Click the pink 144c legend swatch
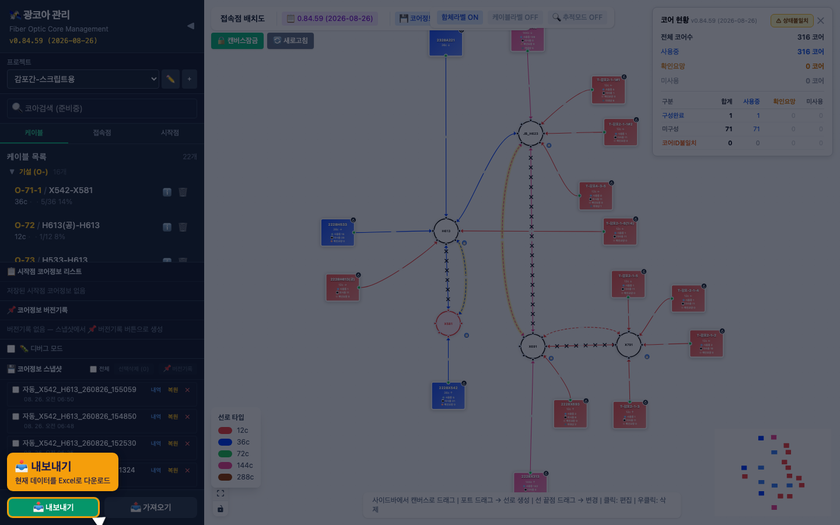 point(225,466)
